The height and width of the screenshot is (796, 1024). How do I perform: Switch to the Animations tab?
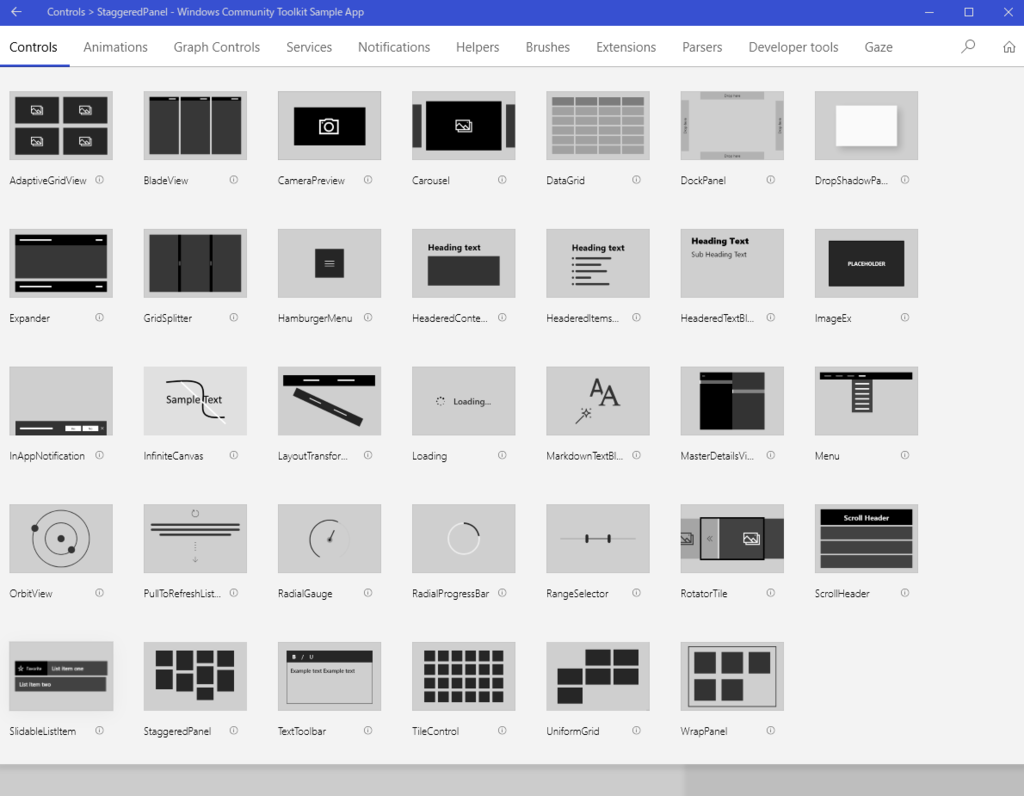tap(116, 47)
